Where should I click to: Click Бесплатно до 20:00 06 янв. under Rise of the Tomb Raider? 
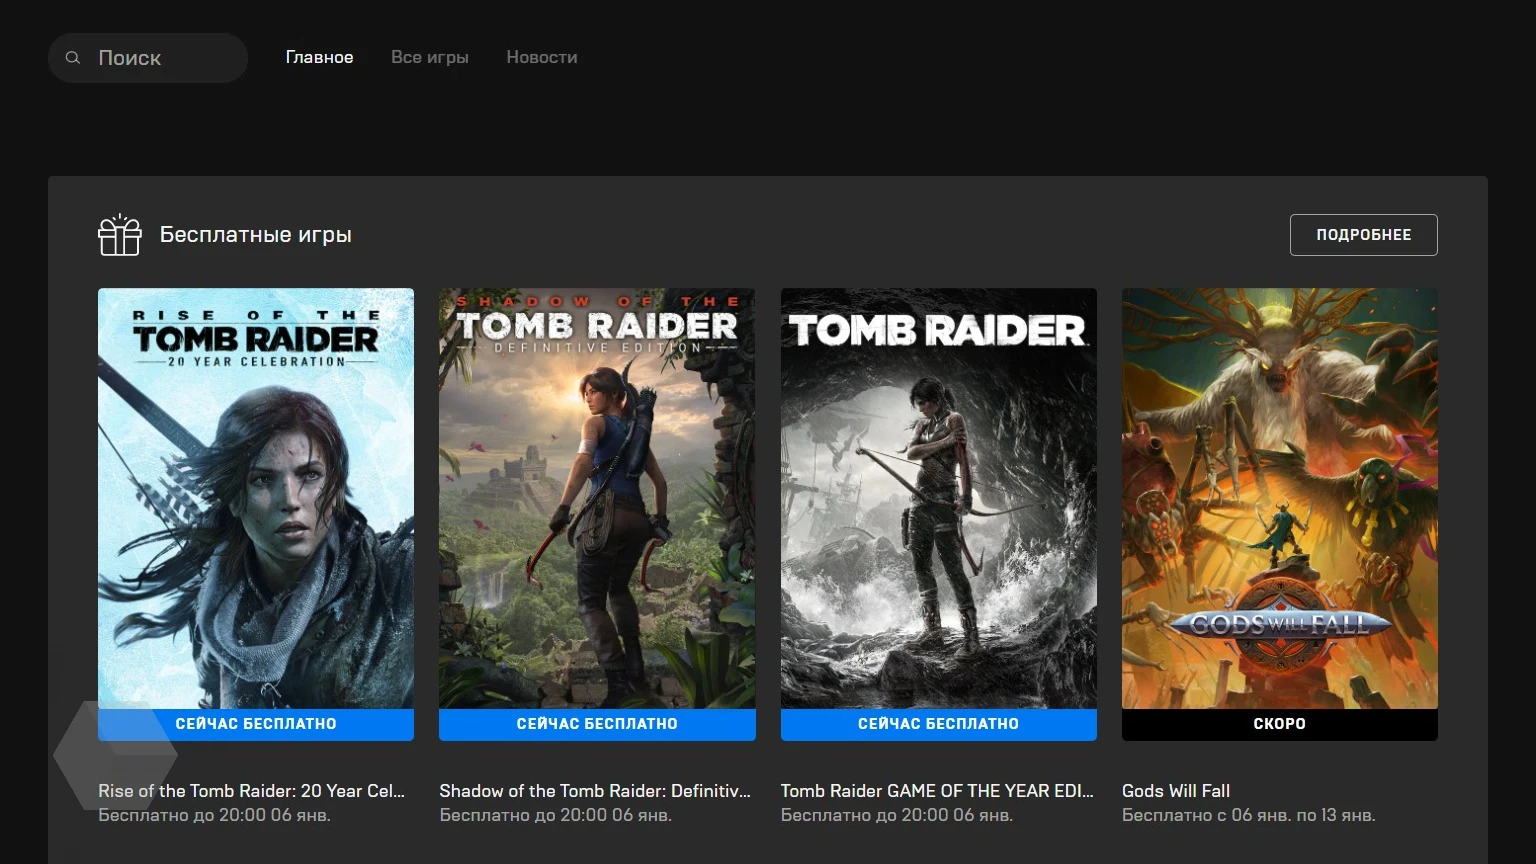pos(214,815)
